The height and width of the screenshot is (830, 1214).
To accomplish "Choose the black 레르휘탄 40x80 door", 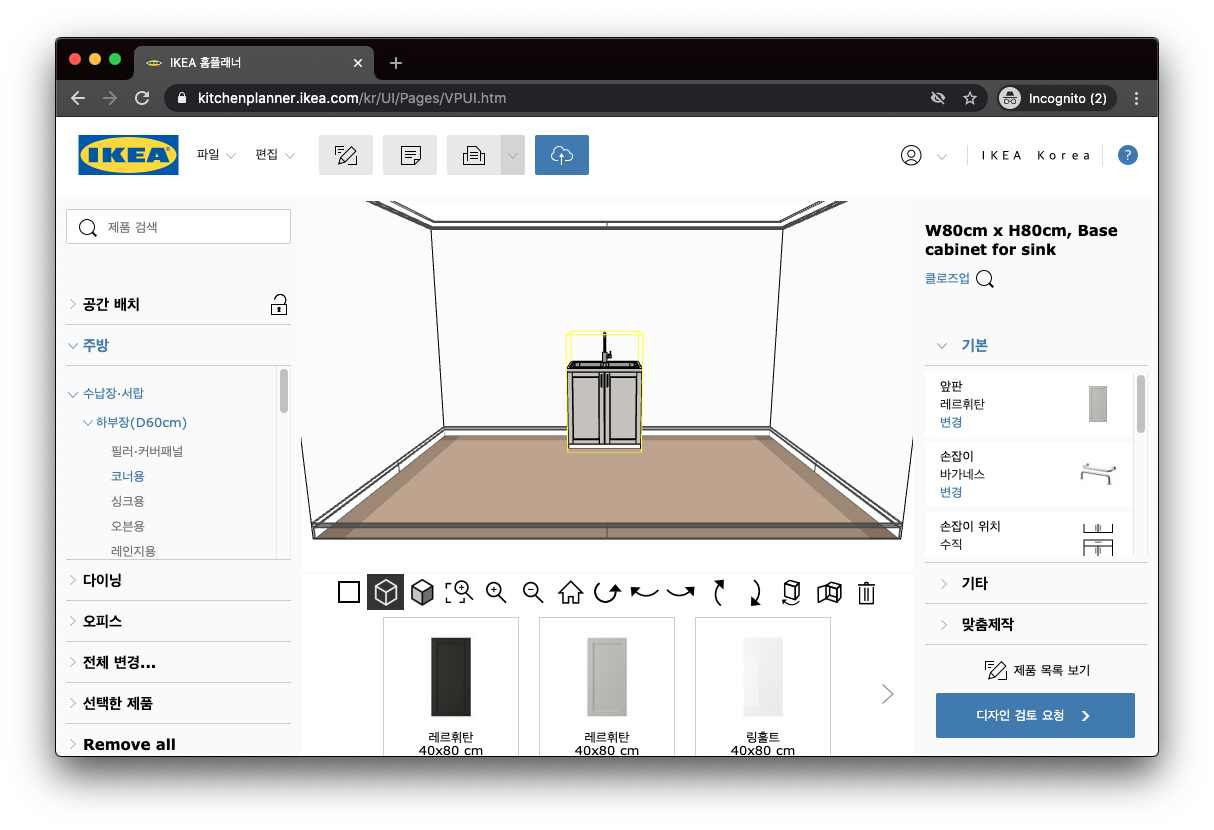I will coord(451,686).
